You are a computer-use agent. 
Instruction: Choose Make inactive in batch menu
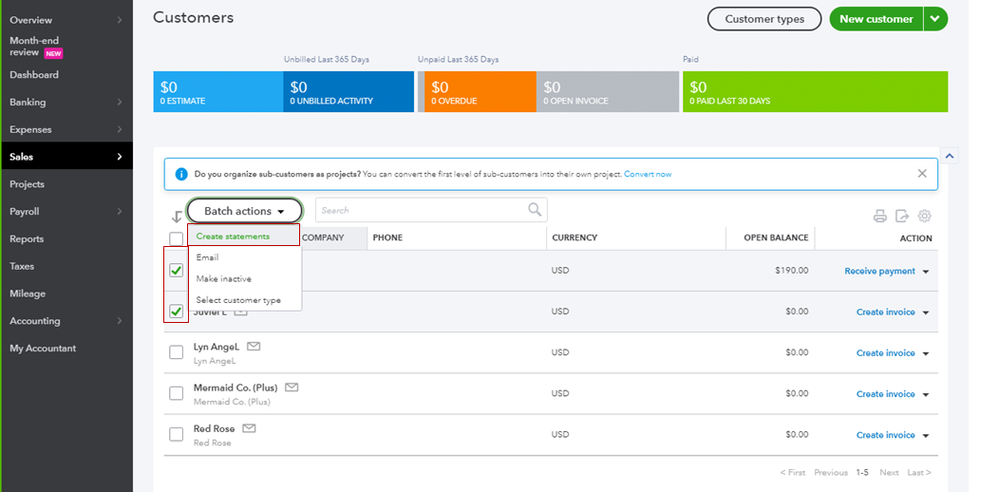point(243,279)
